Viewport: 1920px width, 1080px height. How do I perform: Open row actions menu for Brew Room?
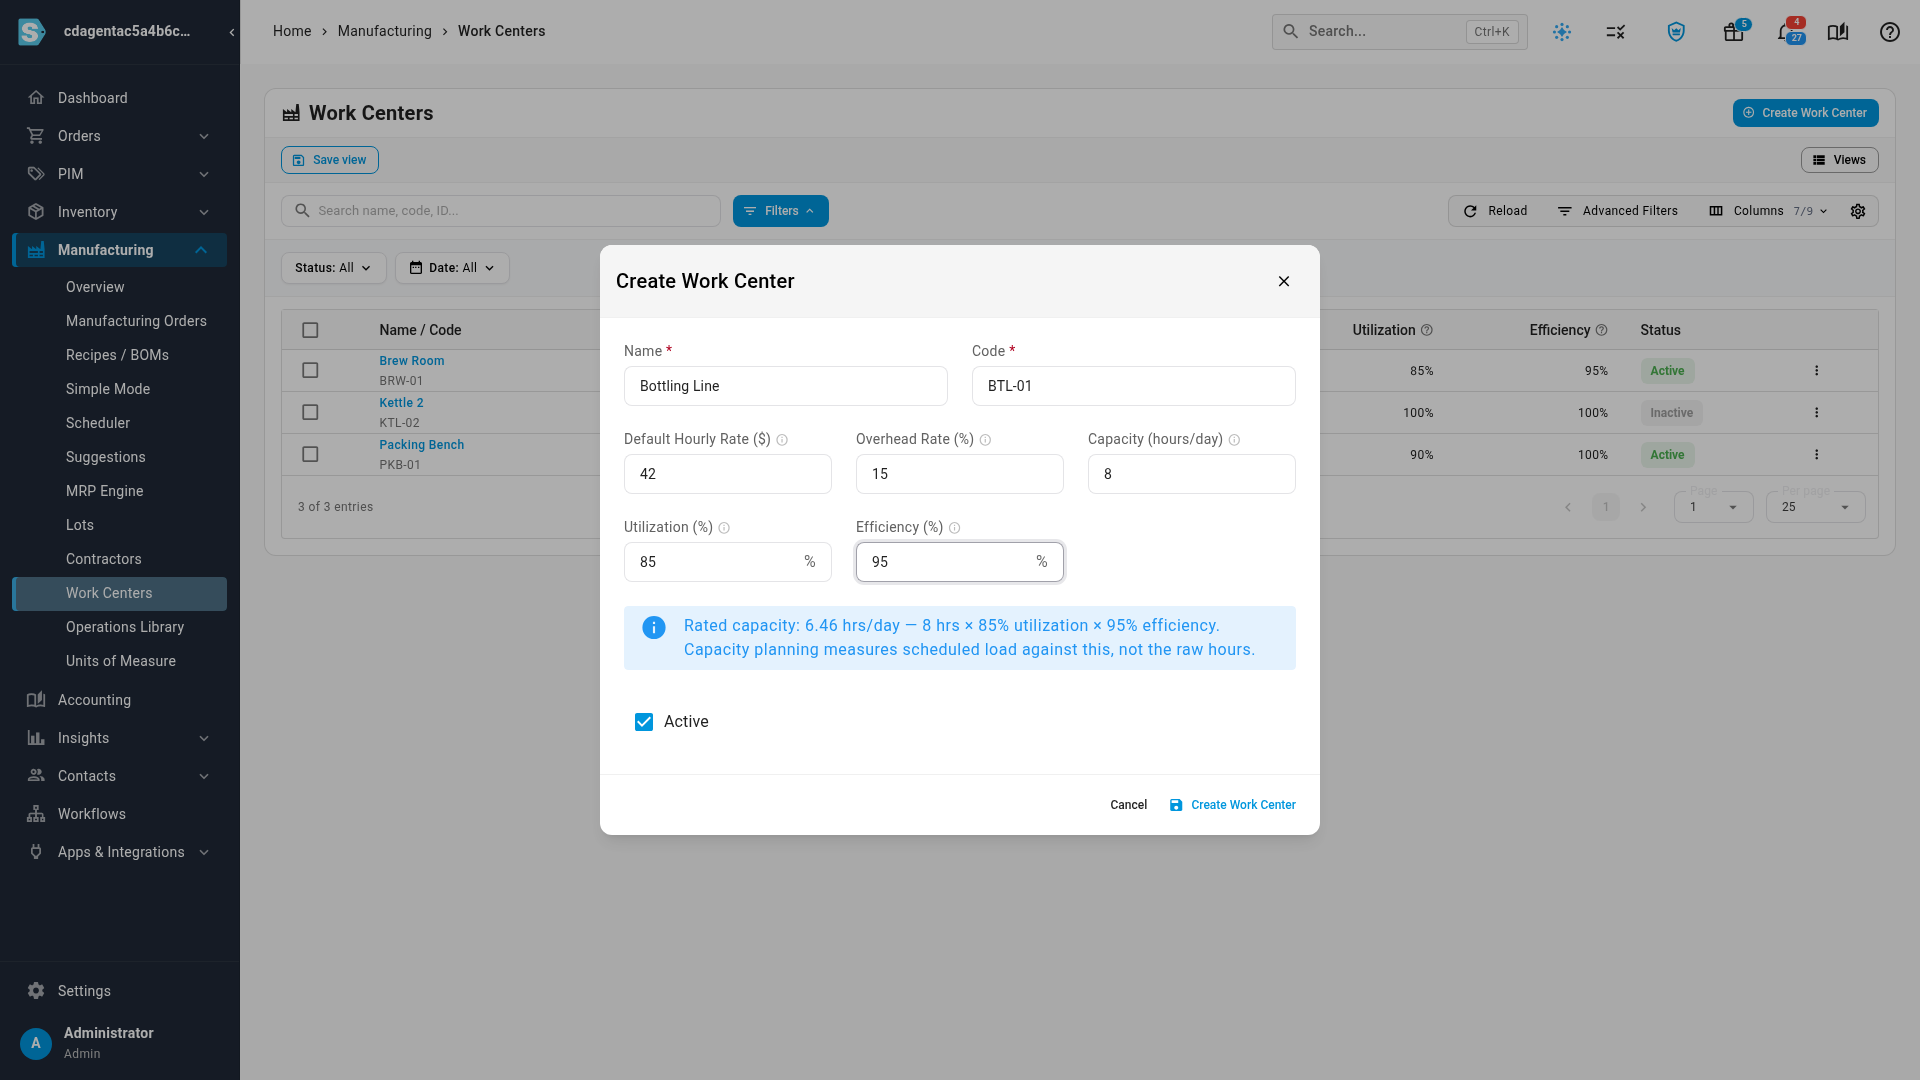point(1816,371)
